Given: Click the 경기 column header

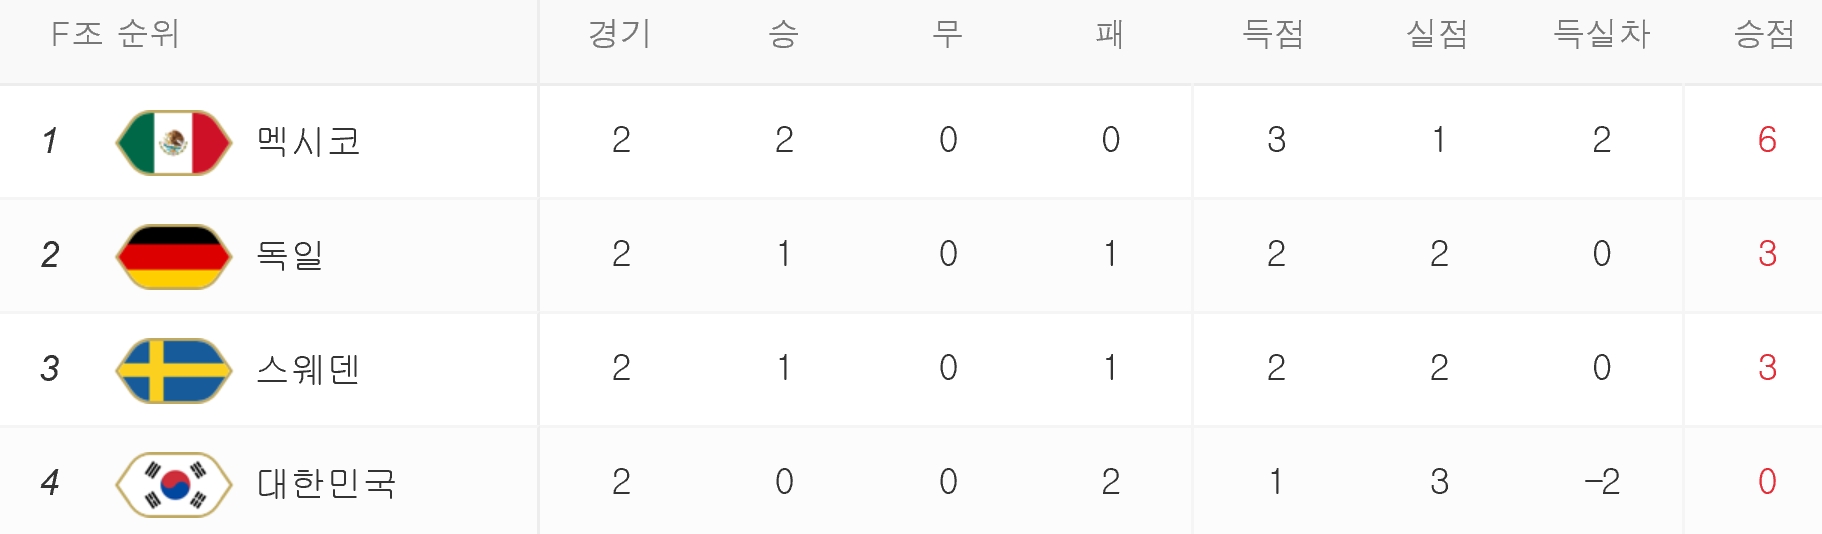Looking at the screenshot, I should (x=620, y=34).
